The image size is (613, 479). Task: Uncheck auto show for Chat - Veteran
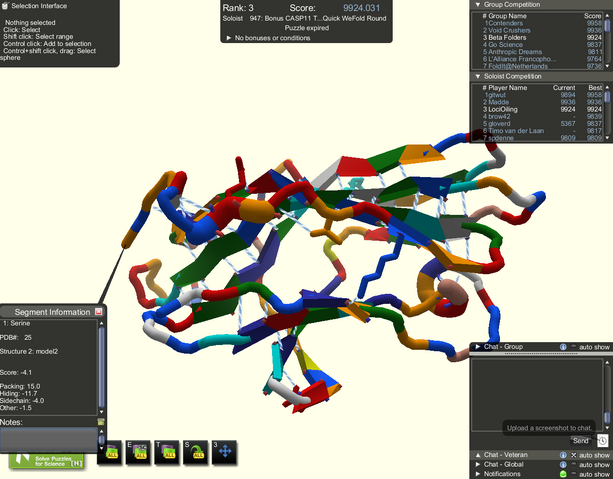(574, 455)
